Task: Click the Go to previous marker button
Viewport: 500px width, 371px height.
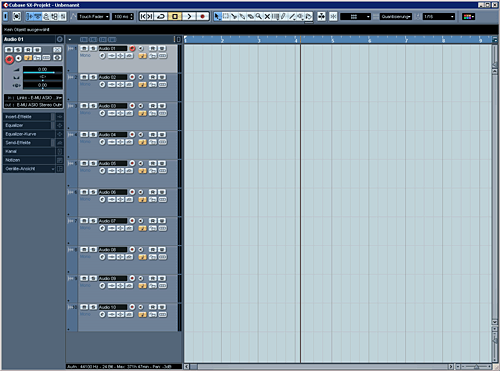Action: pos(143,16)
